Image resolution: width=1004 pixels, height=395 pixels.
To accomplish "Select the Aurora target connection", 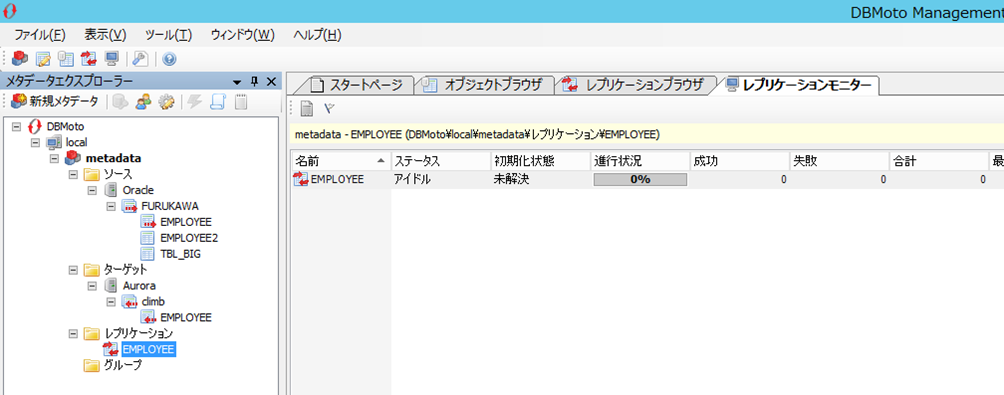I will (x=139, y=286).
